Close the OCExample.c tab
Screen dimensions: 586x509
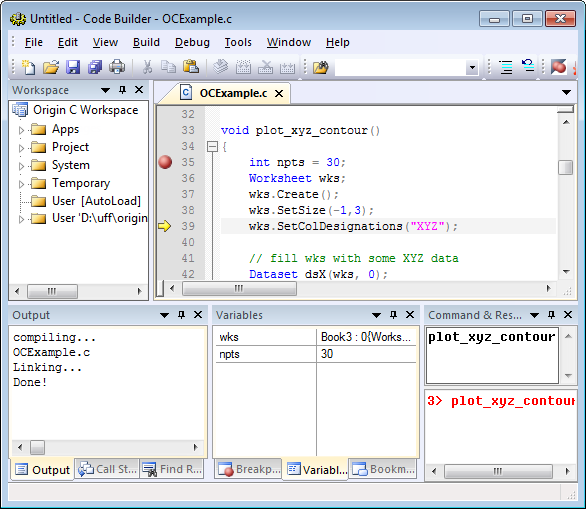coord(279,93)
